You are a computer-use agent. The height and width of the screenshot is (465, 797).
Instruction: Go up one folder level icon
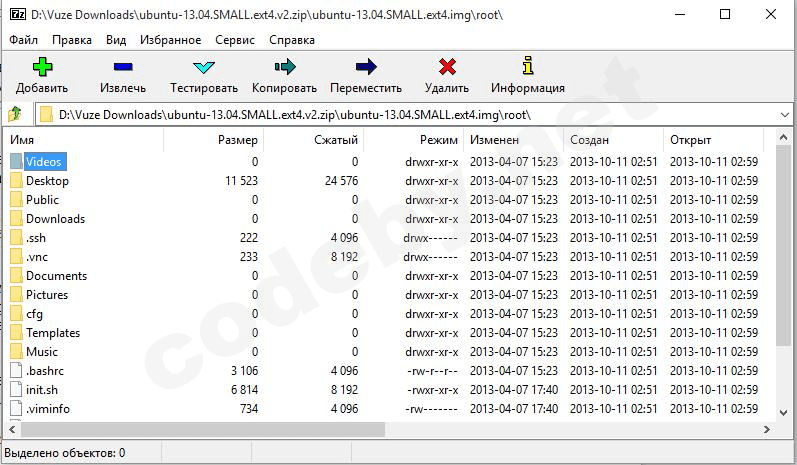(15, 114)
